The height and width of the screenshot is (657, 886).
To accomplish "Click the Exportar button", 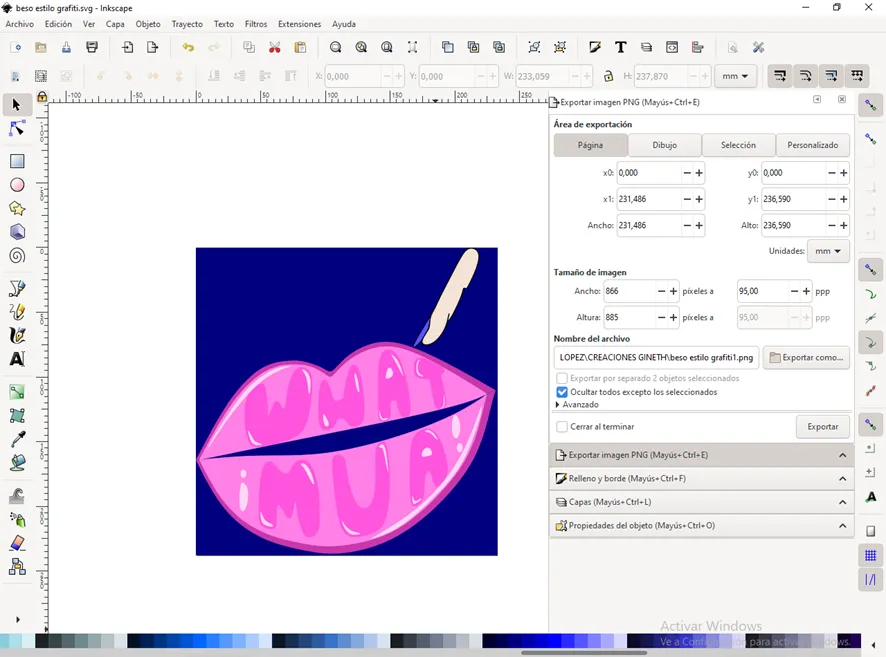I will [x=823, y=427].
